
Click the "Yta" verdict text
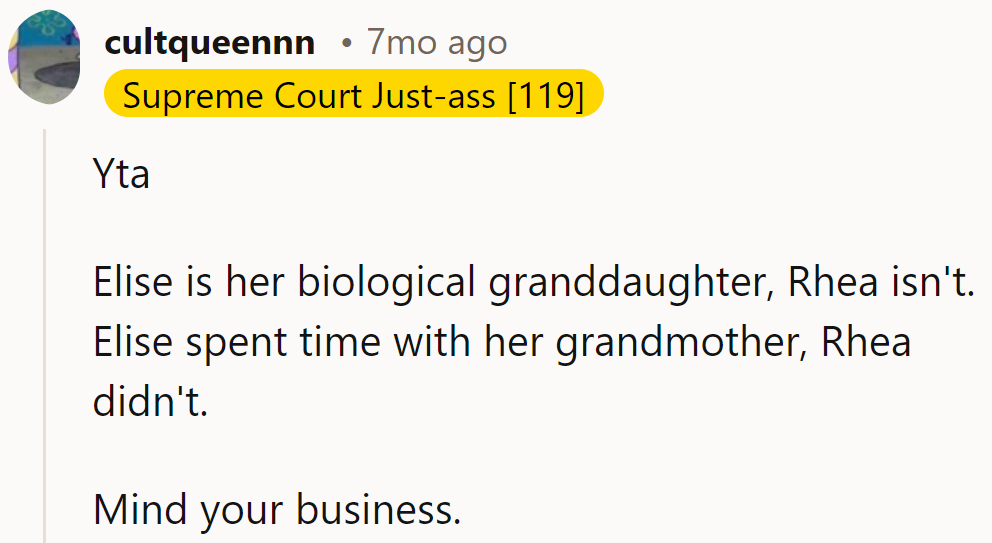(x=121, y=175)
